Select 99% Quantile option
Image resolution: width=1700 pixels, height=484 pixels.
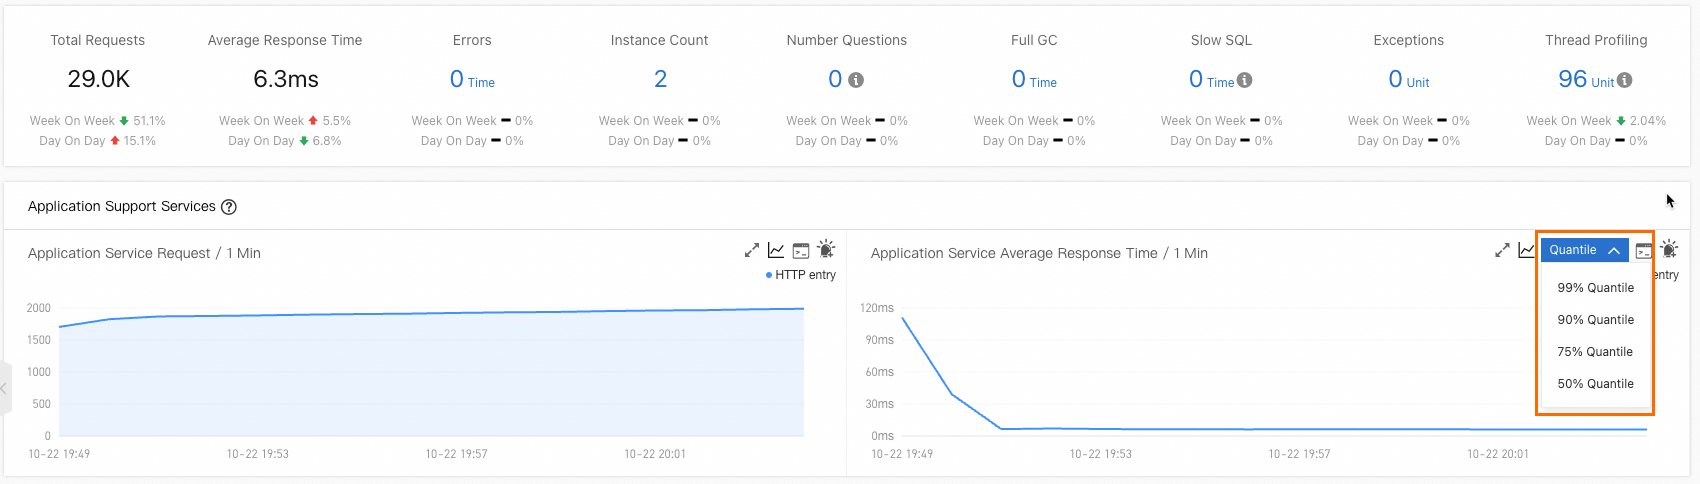(x=1596, y=288)
